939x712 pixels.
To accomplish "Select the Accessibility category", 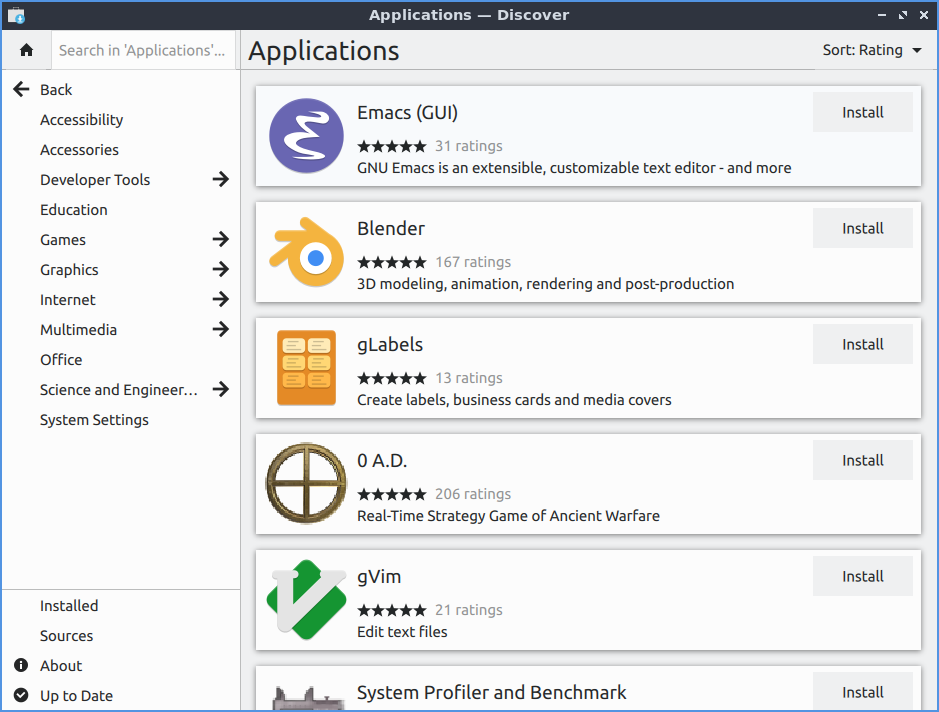I will pyautogui.click(x=81, y=120).
